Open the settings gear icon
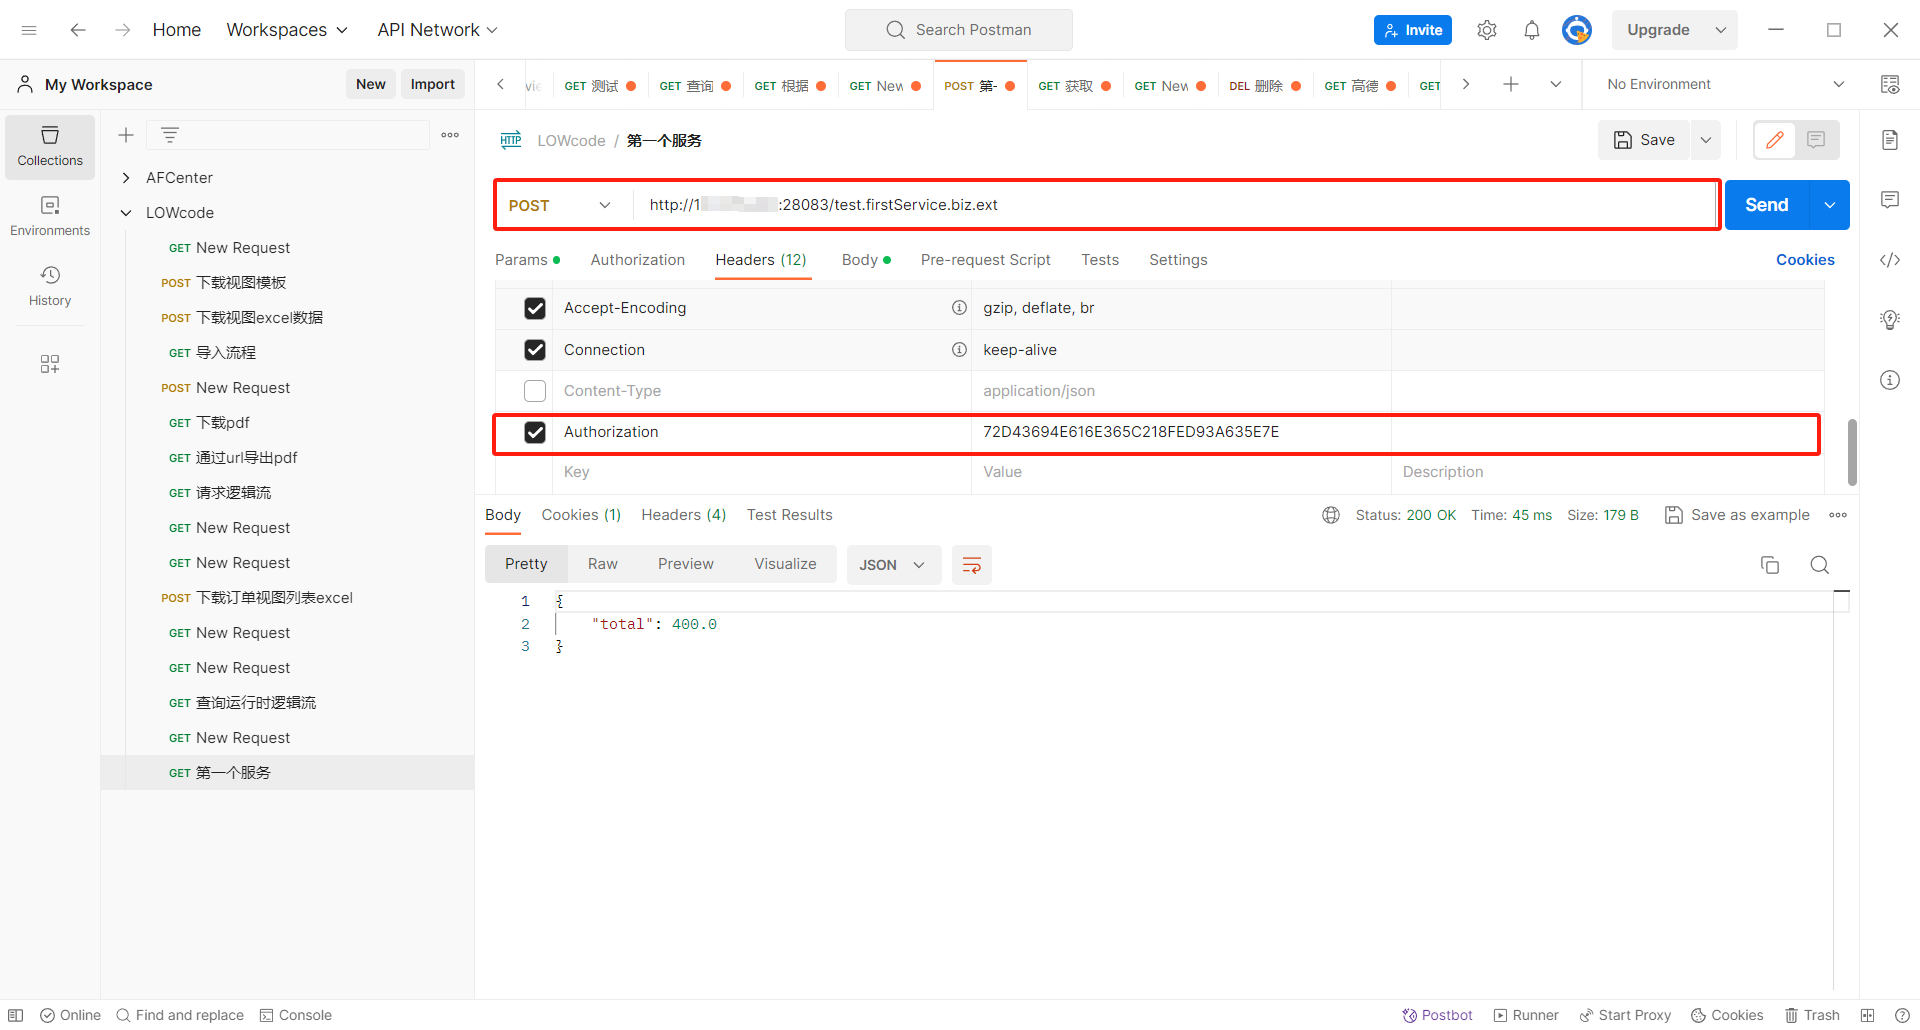This screenshot has width=1920, height=1030. pos(1486,30)
